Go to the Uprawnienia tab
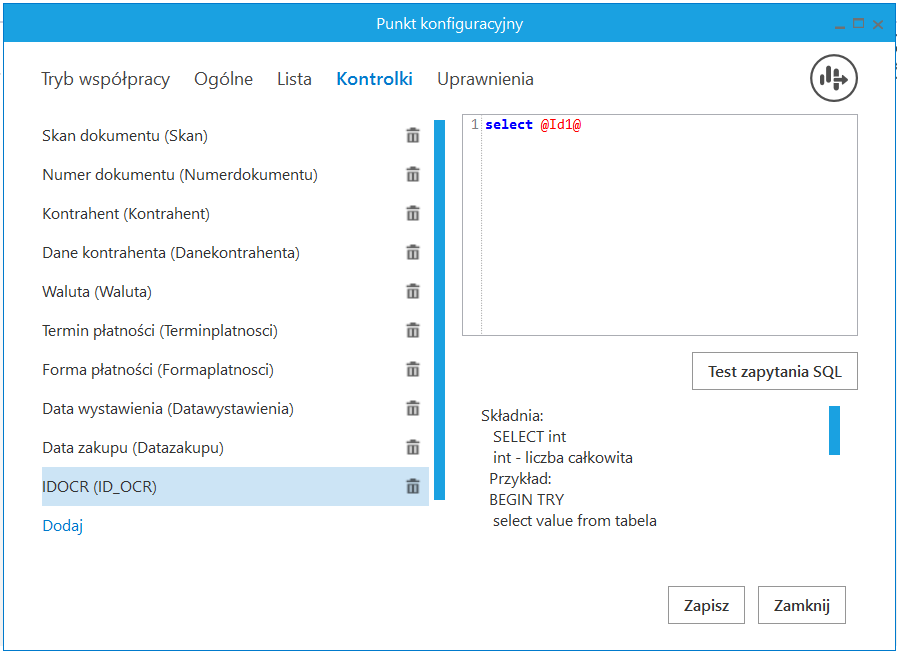Screen dimensions: 897x651 (x=485, y=79)
